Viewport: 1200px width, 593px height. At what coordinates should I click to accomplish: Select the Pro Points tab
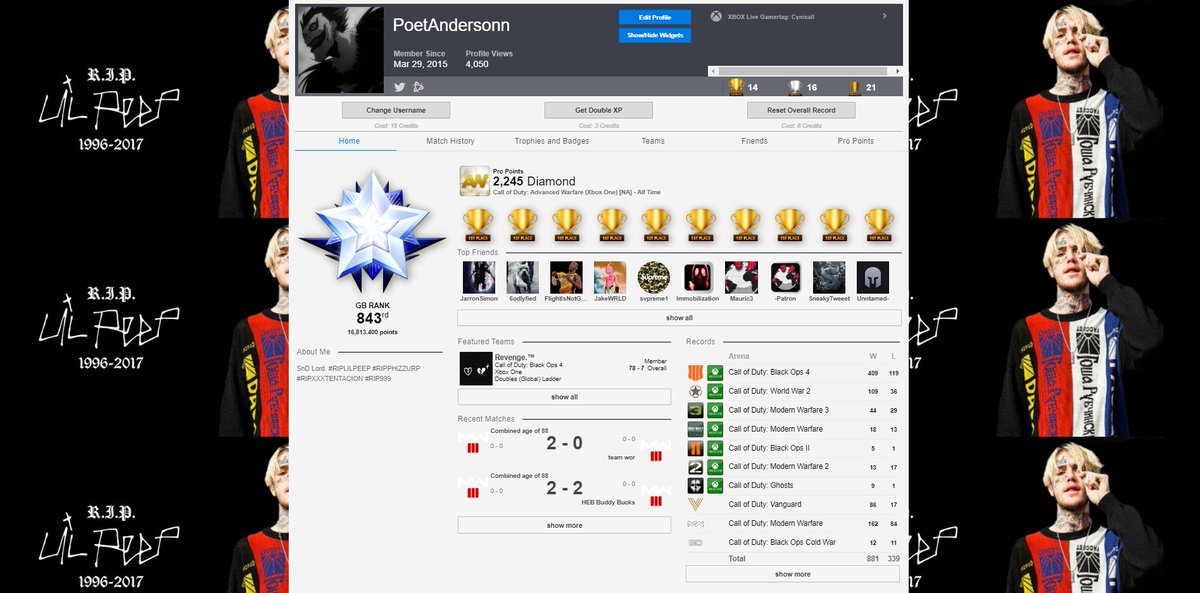[855, 141]
